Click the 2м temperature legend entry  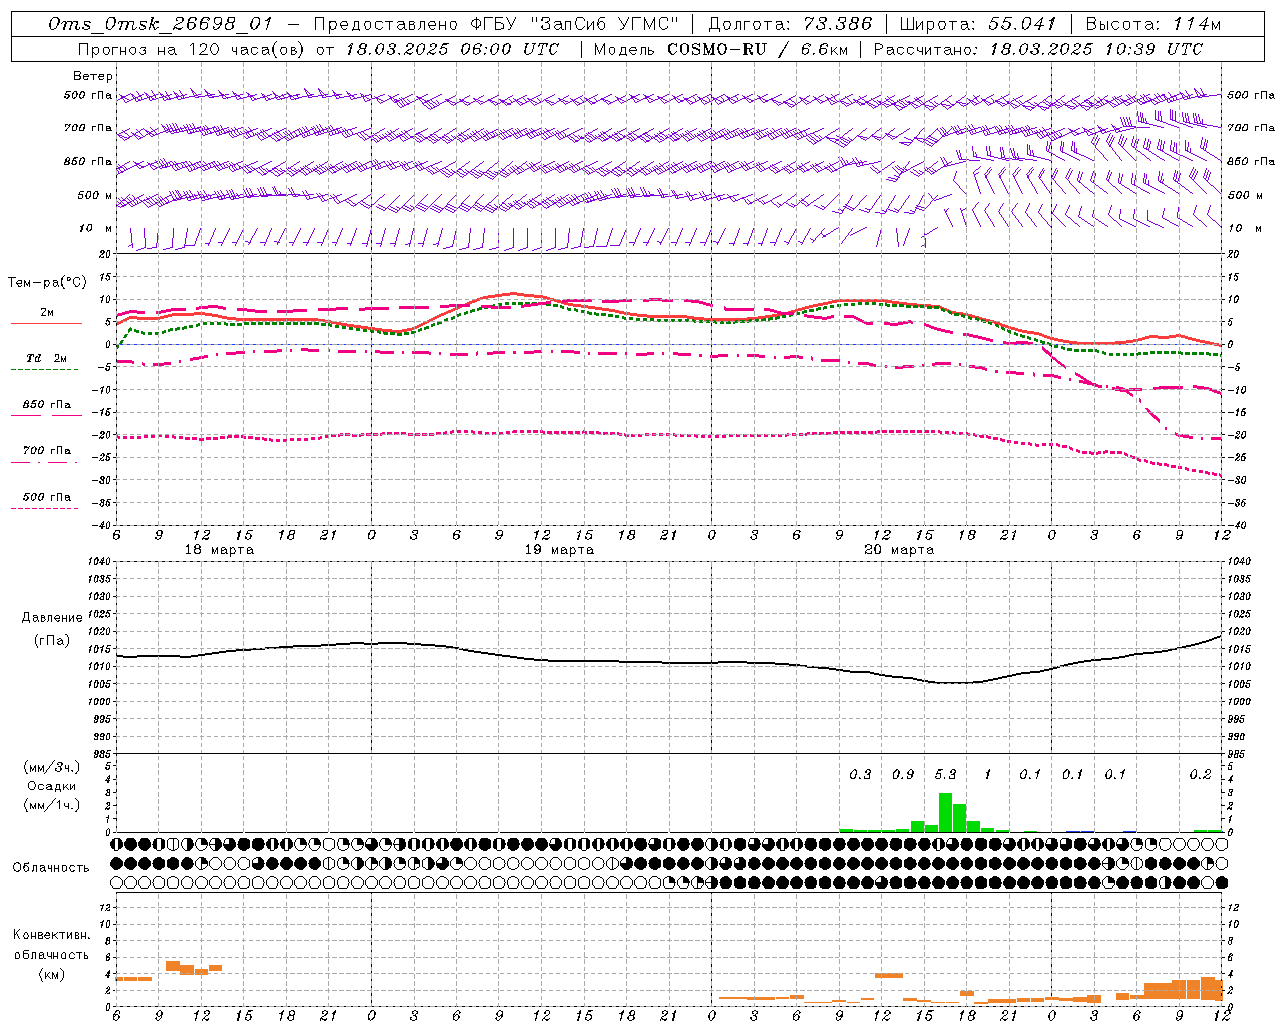click(47, 313)
